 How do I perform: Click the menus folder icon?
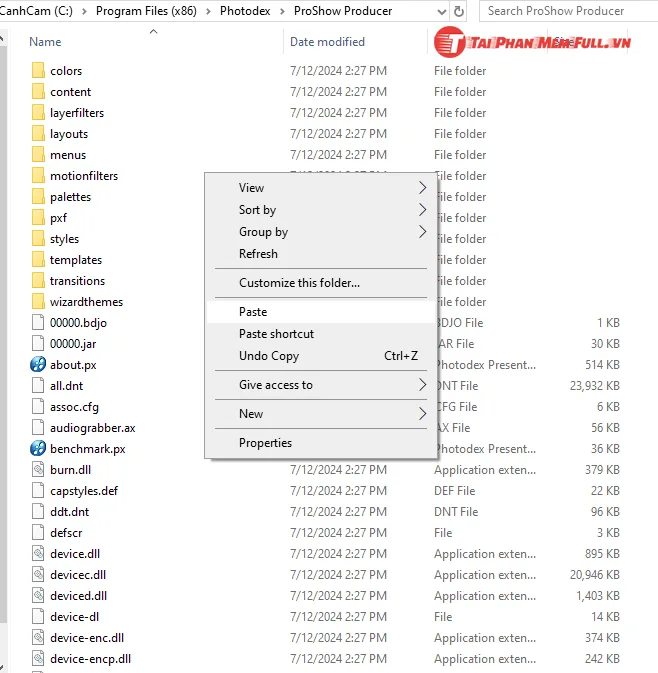pyautogui.click(x=38, y=155)
